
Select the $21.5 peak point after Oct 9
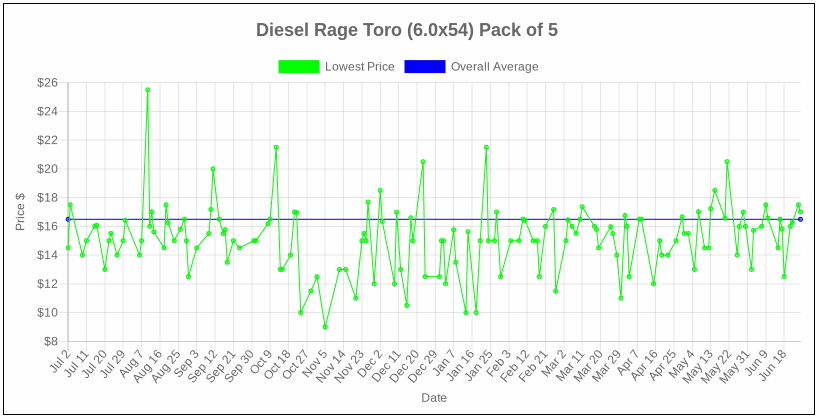[x=276, y=147]
